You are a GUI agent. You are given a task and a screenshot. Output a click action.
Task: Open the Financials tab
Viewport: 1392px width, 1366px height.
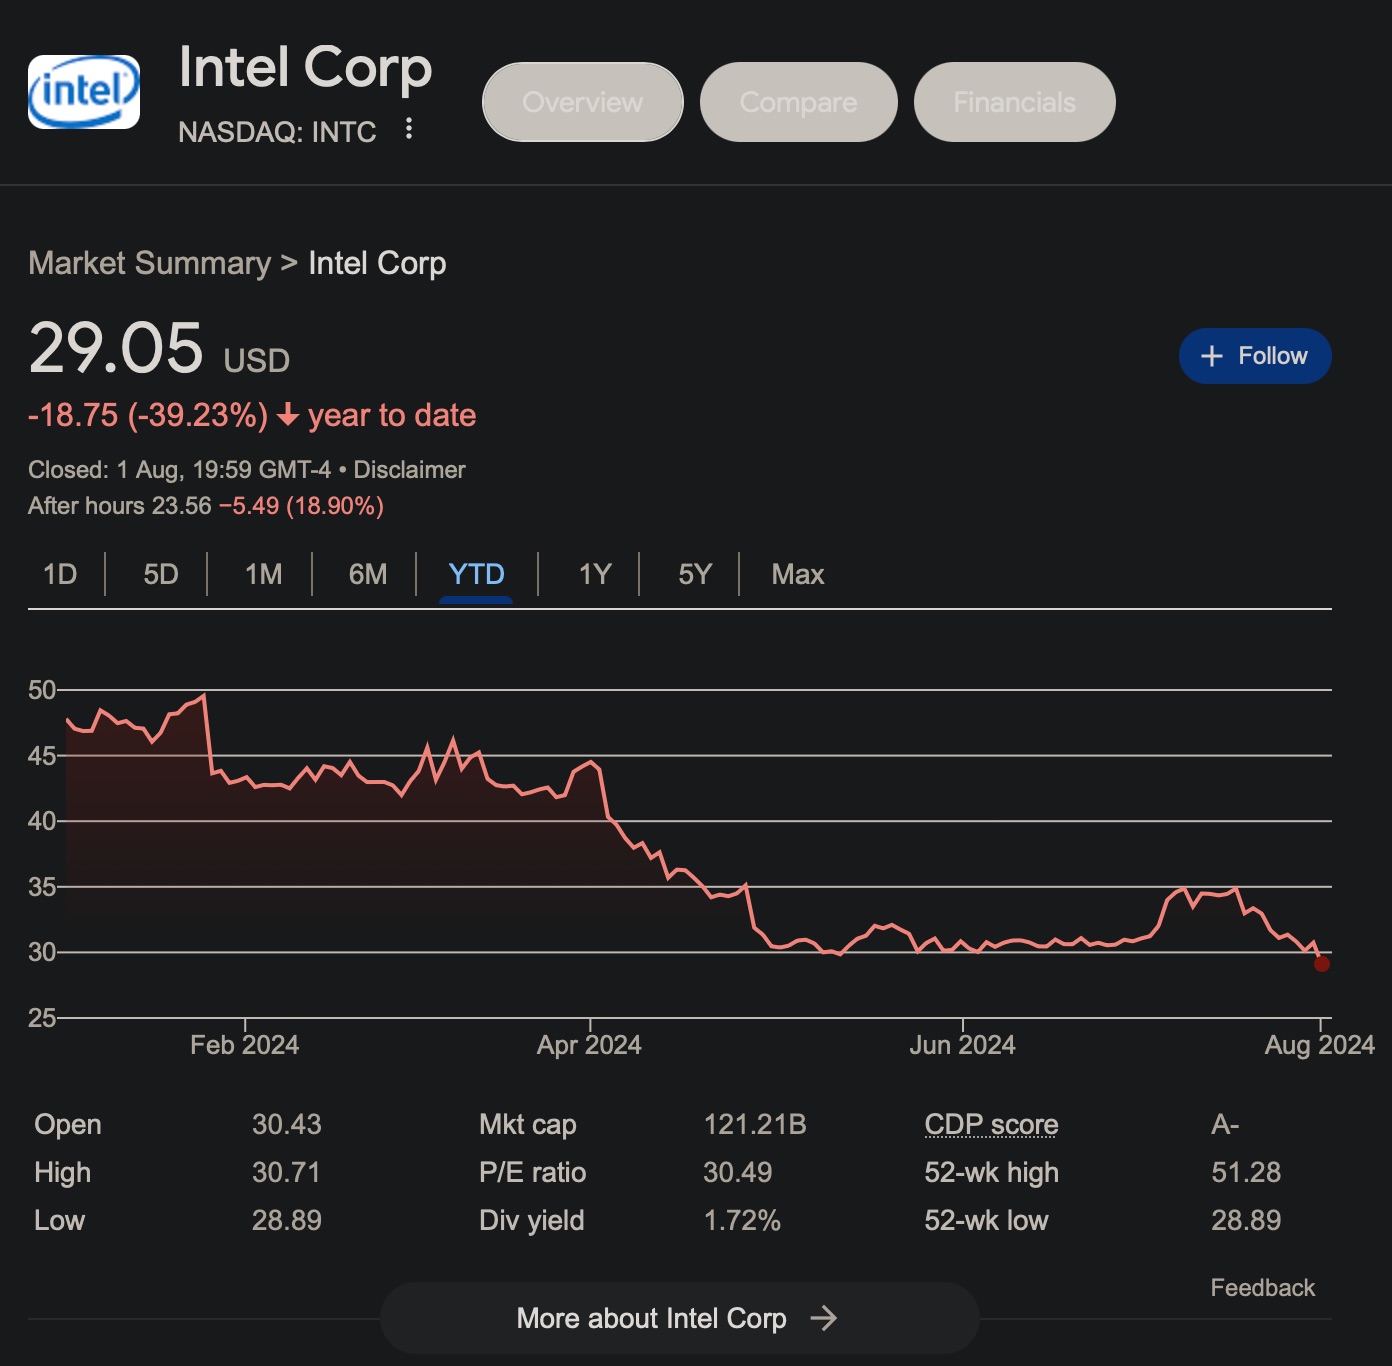(1015, 102)
